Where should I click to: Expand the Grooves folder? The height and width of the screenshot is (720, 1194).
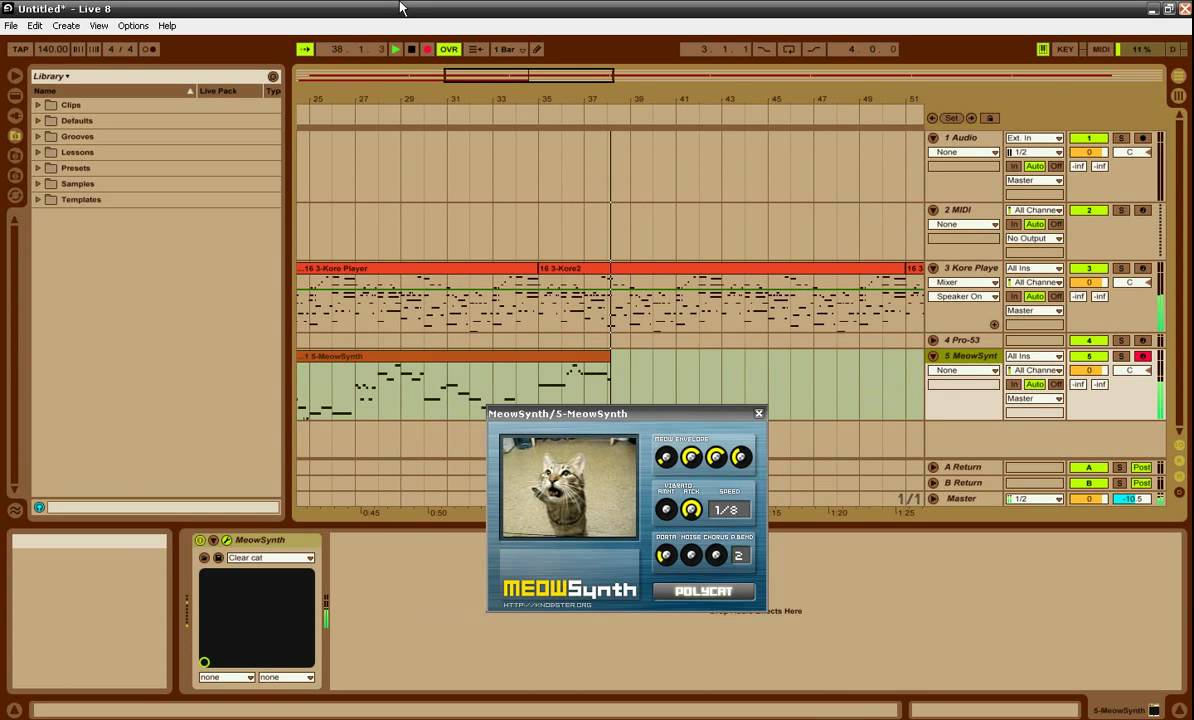[x=38, y=136]
